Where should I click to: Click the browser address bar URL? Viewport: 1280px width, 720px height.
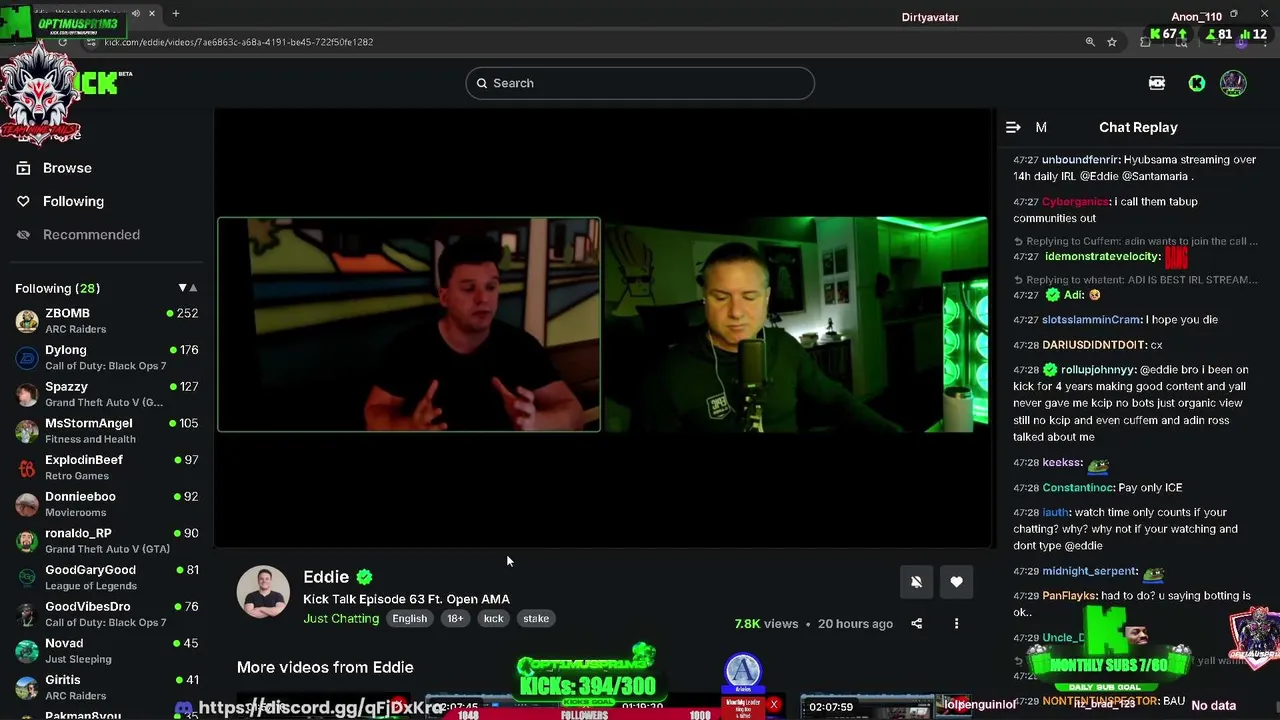pos(238,42)
